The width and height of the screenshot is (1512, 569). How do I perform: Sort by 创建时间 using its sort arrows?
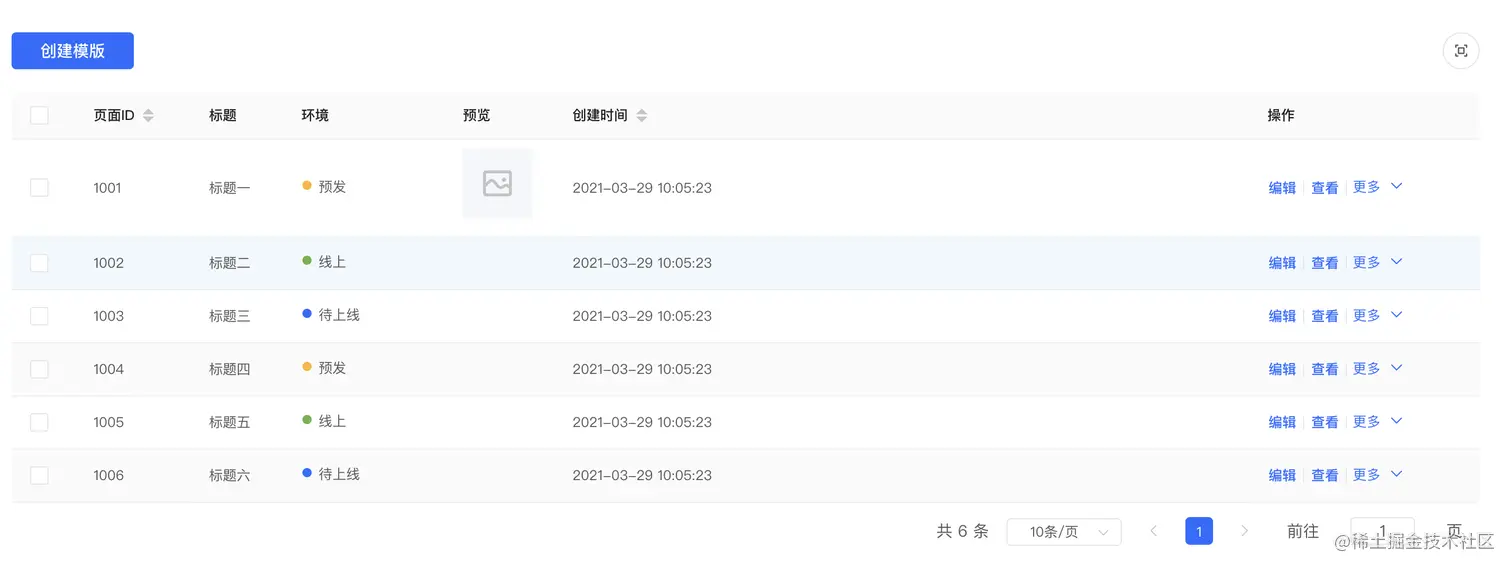coord(642,116)
